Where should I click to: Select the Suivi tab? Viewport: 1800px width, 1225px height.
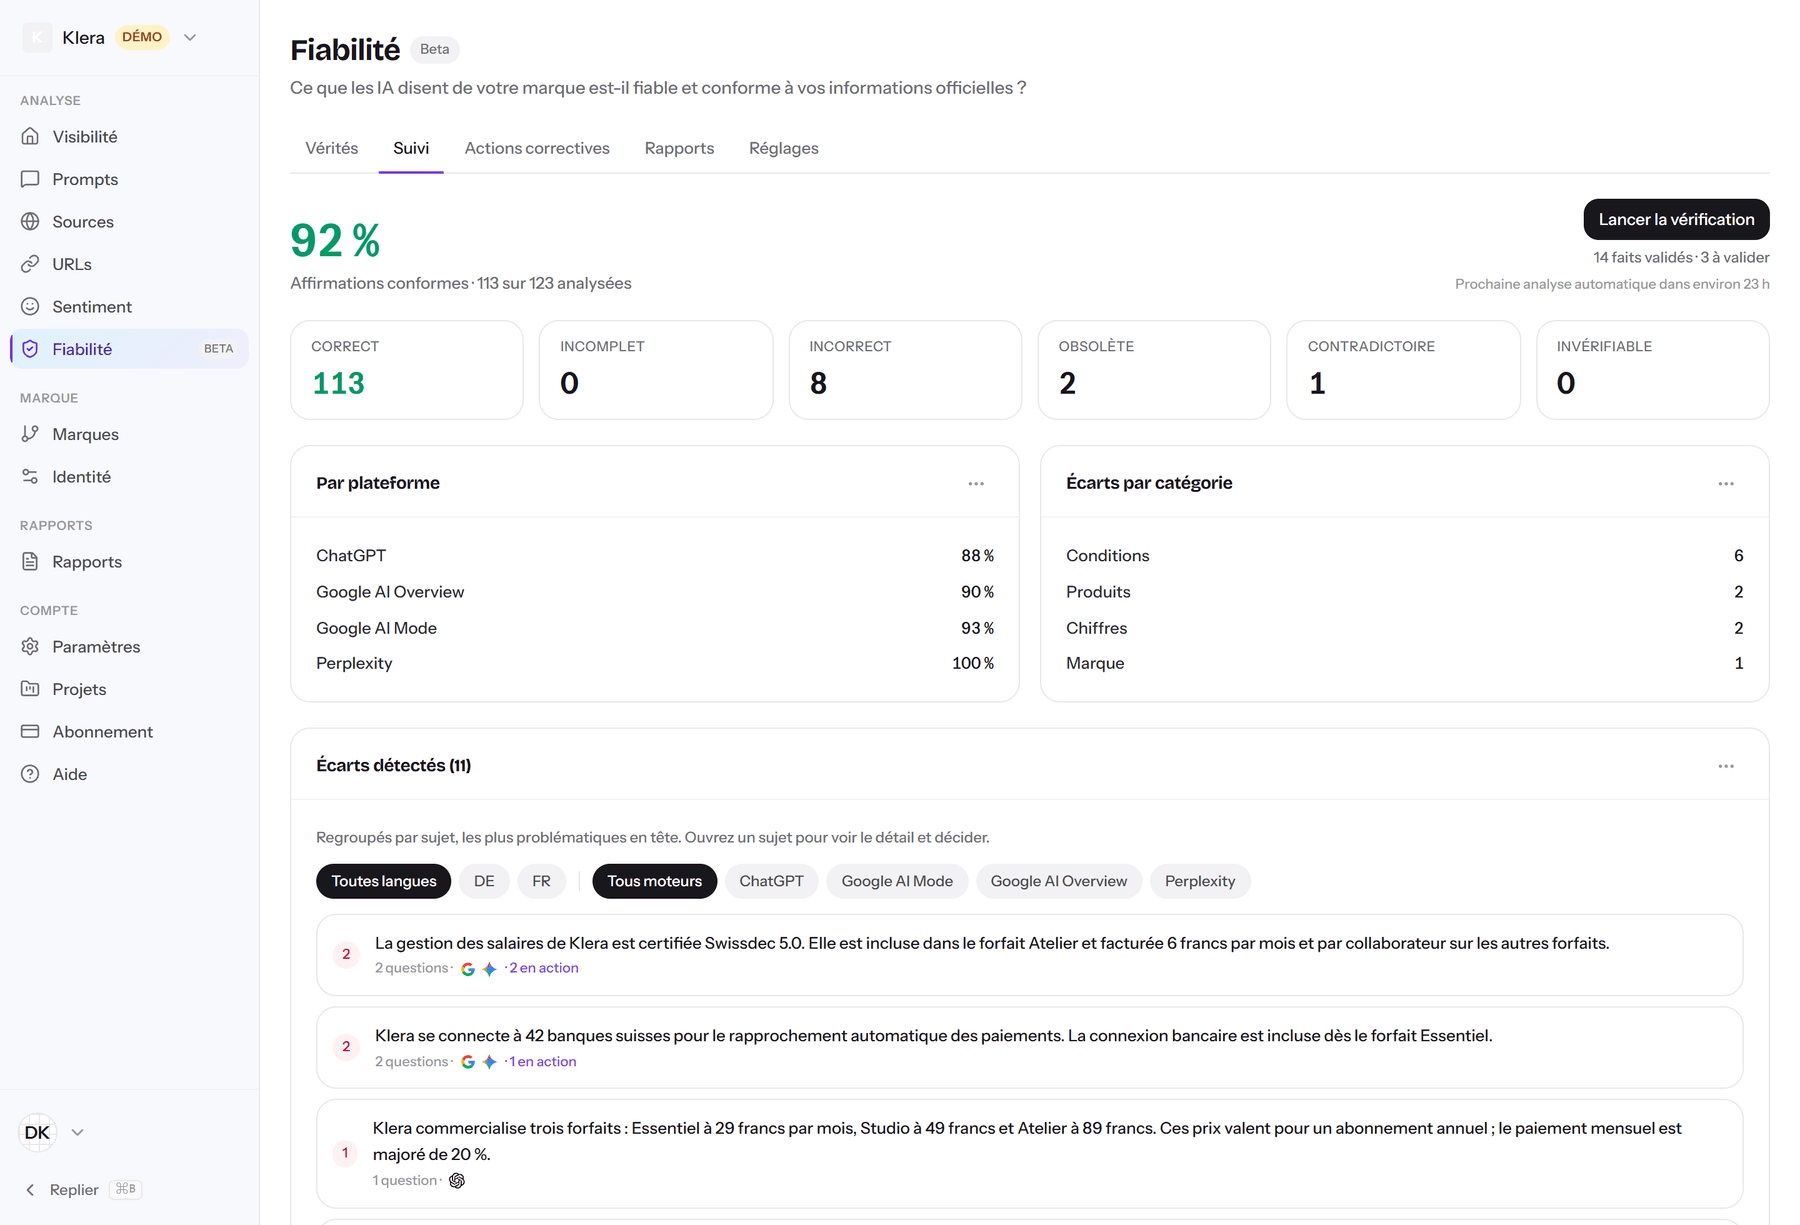[411, 148]
